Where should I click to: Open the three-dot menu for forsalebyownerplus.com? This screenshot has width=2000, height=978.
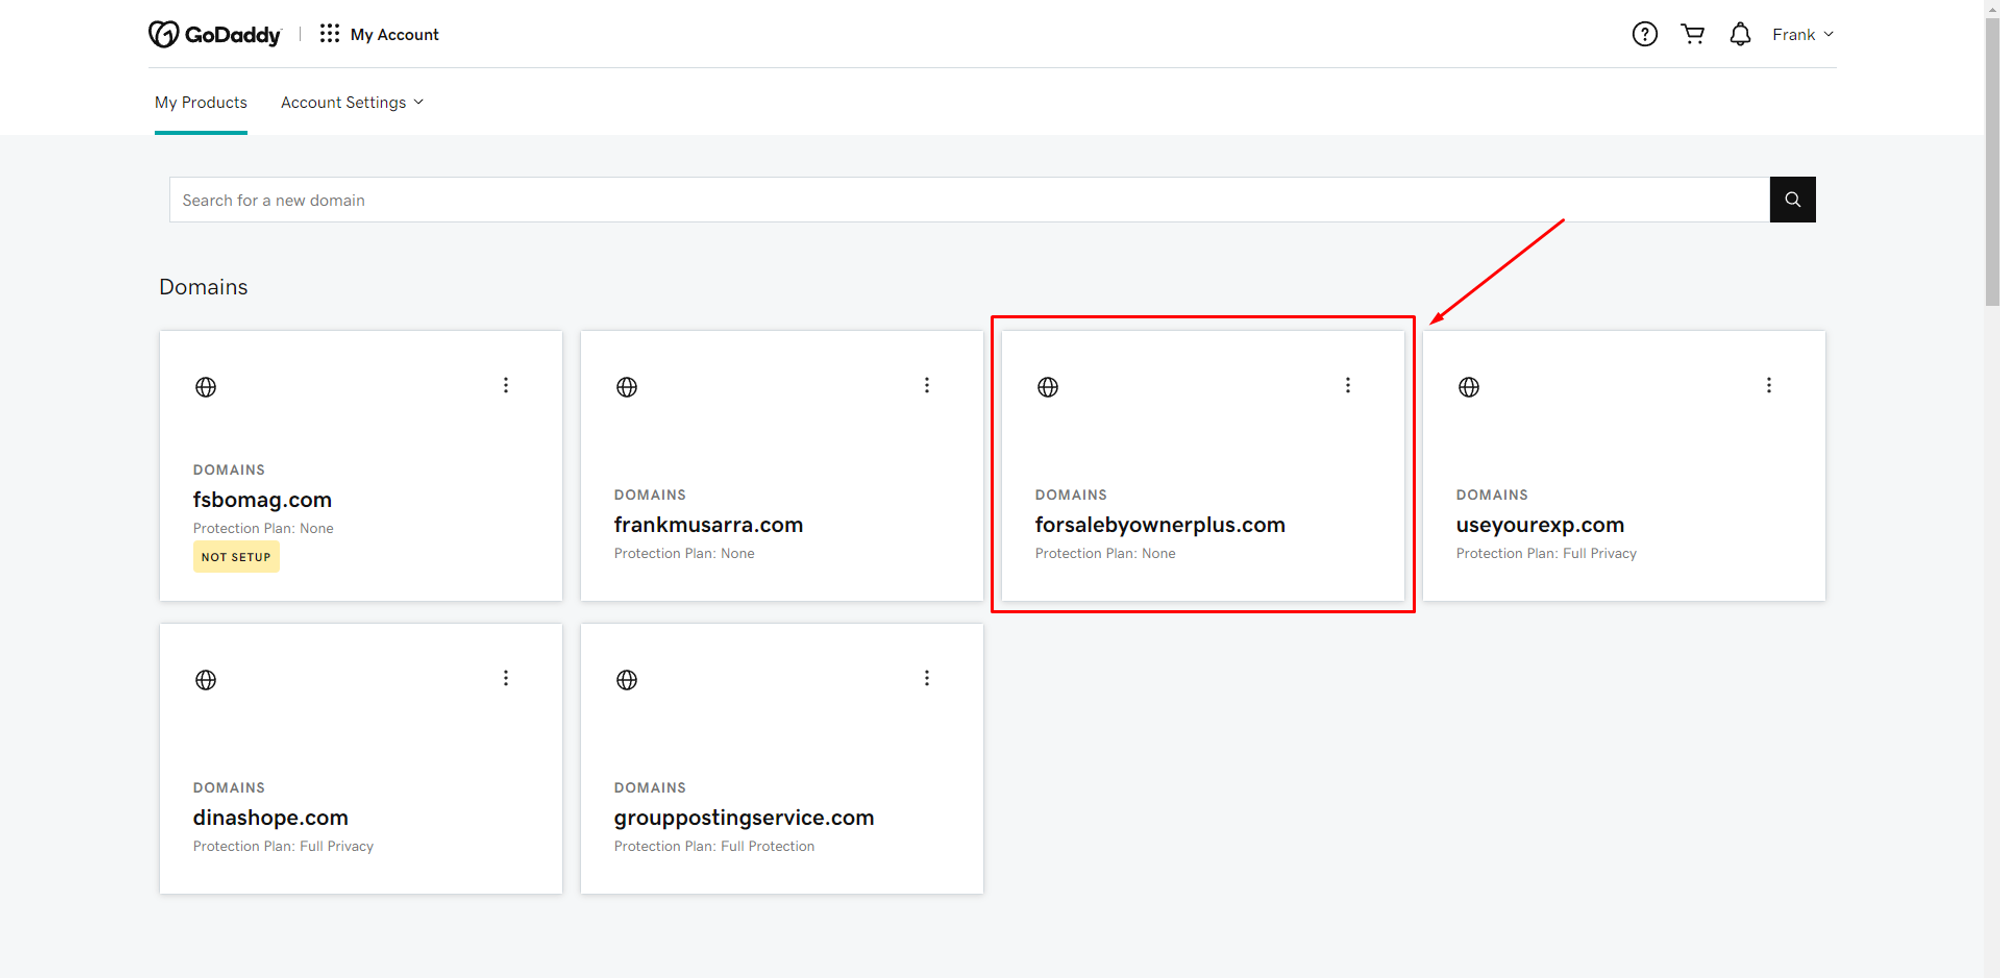[x=1348, y=386]
